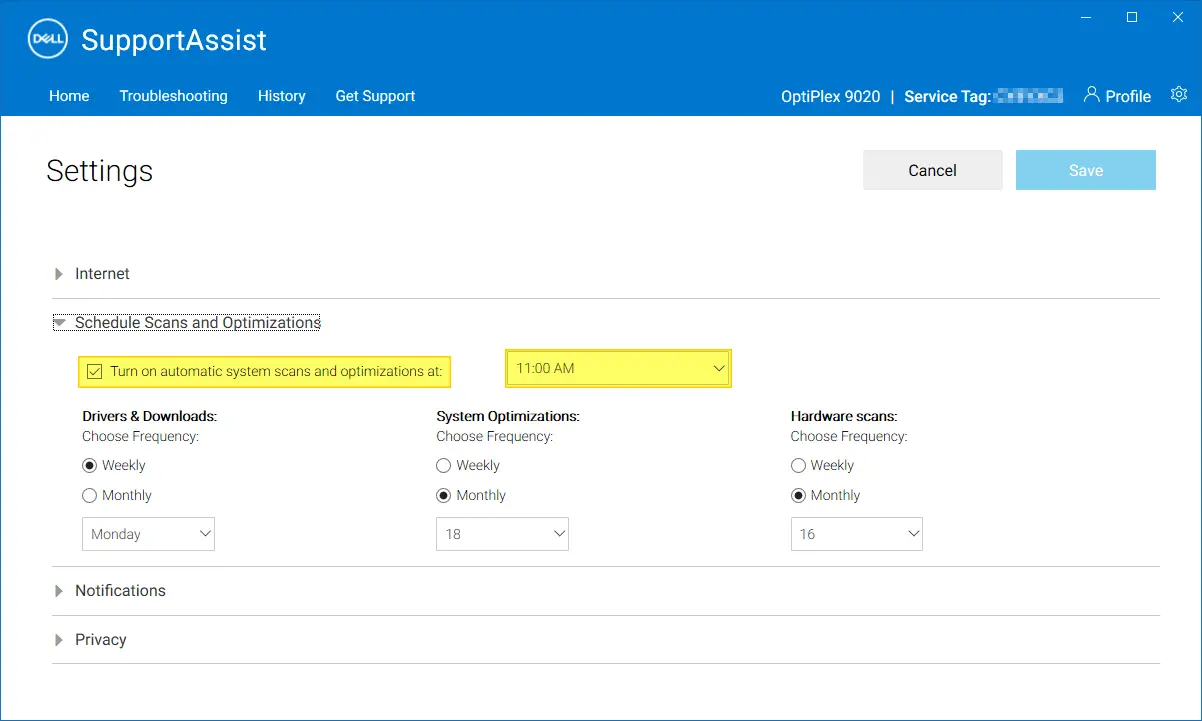Open the Profile link

pos(1128,96)
